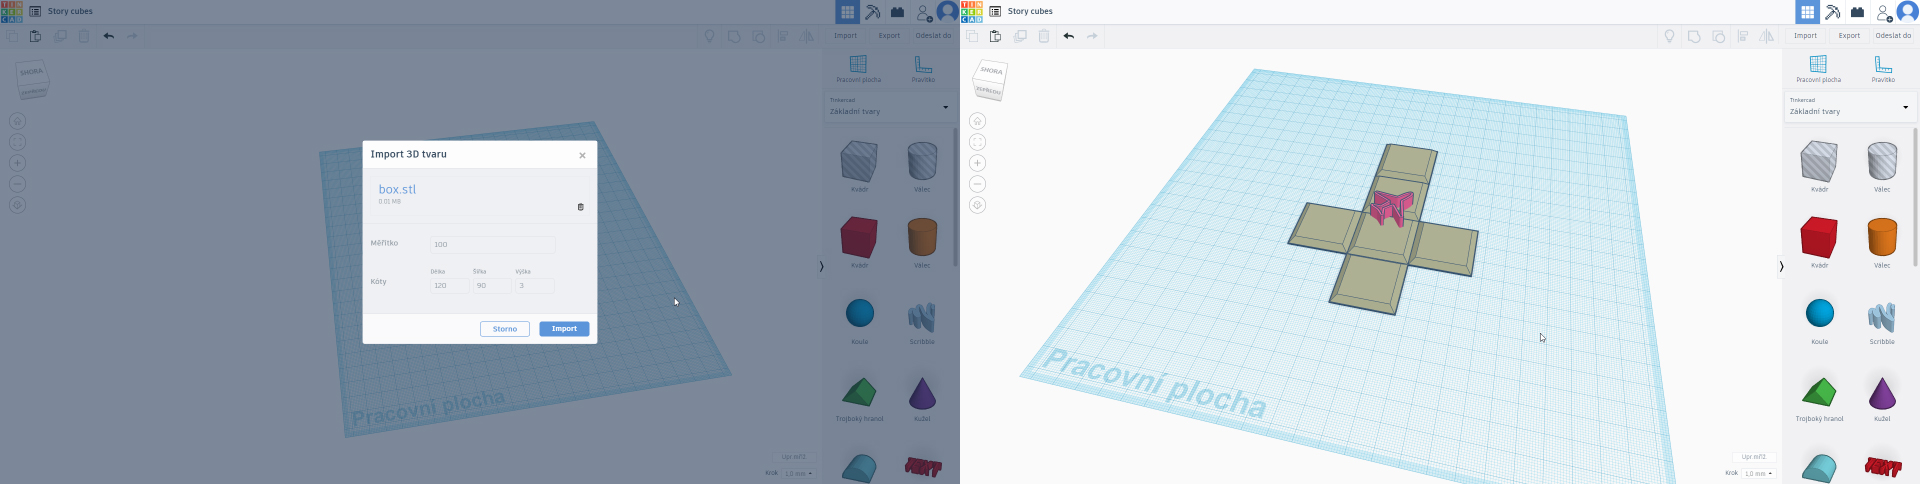
Task: Click the trash icon next to box.stl
Action: coord(580,207)
